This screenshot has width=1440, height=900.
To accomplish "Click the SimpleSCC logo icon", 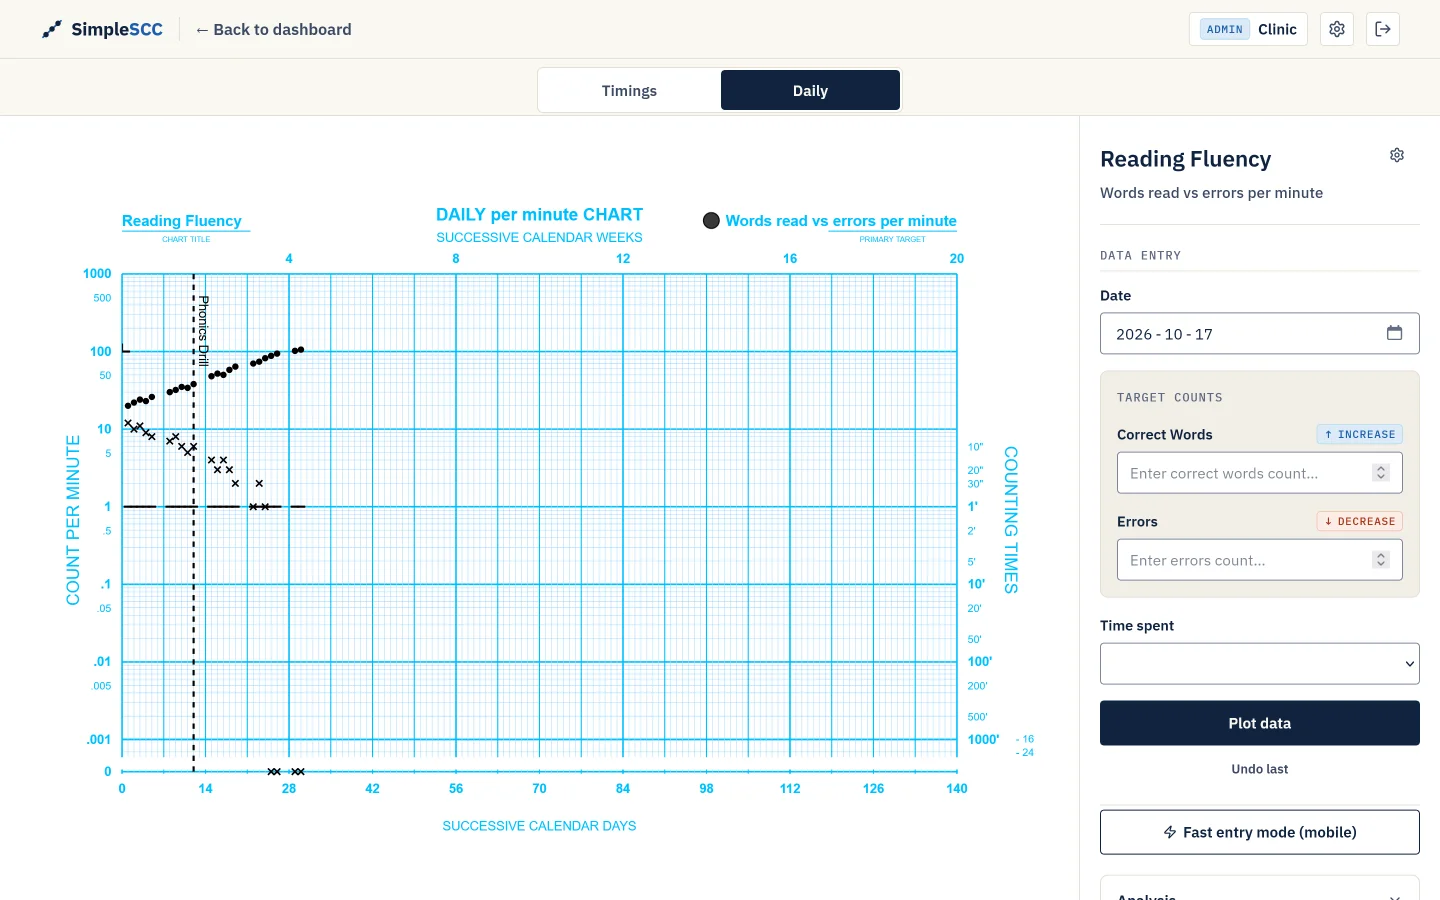I will (x=52, y=29).
